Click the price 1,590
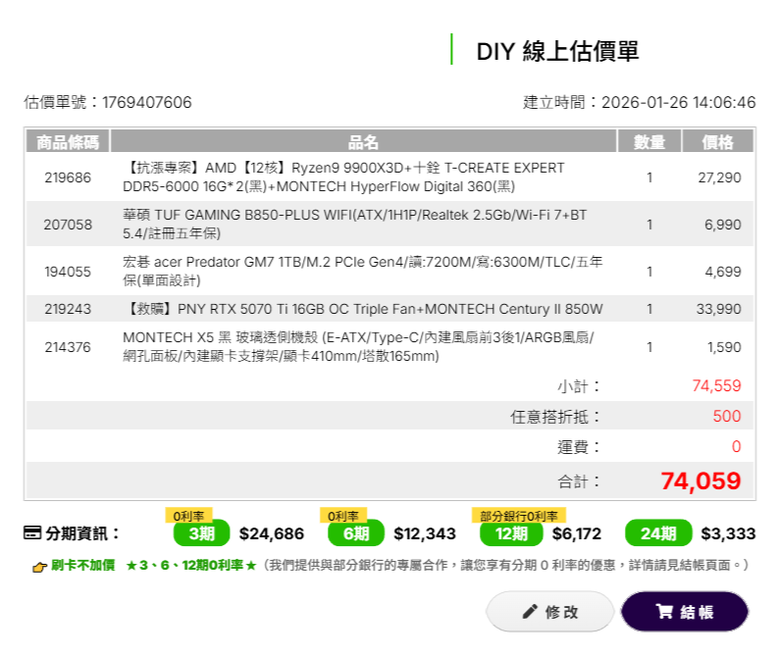Viewport: 780px width, 656px height. tap(724, 347)
